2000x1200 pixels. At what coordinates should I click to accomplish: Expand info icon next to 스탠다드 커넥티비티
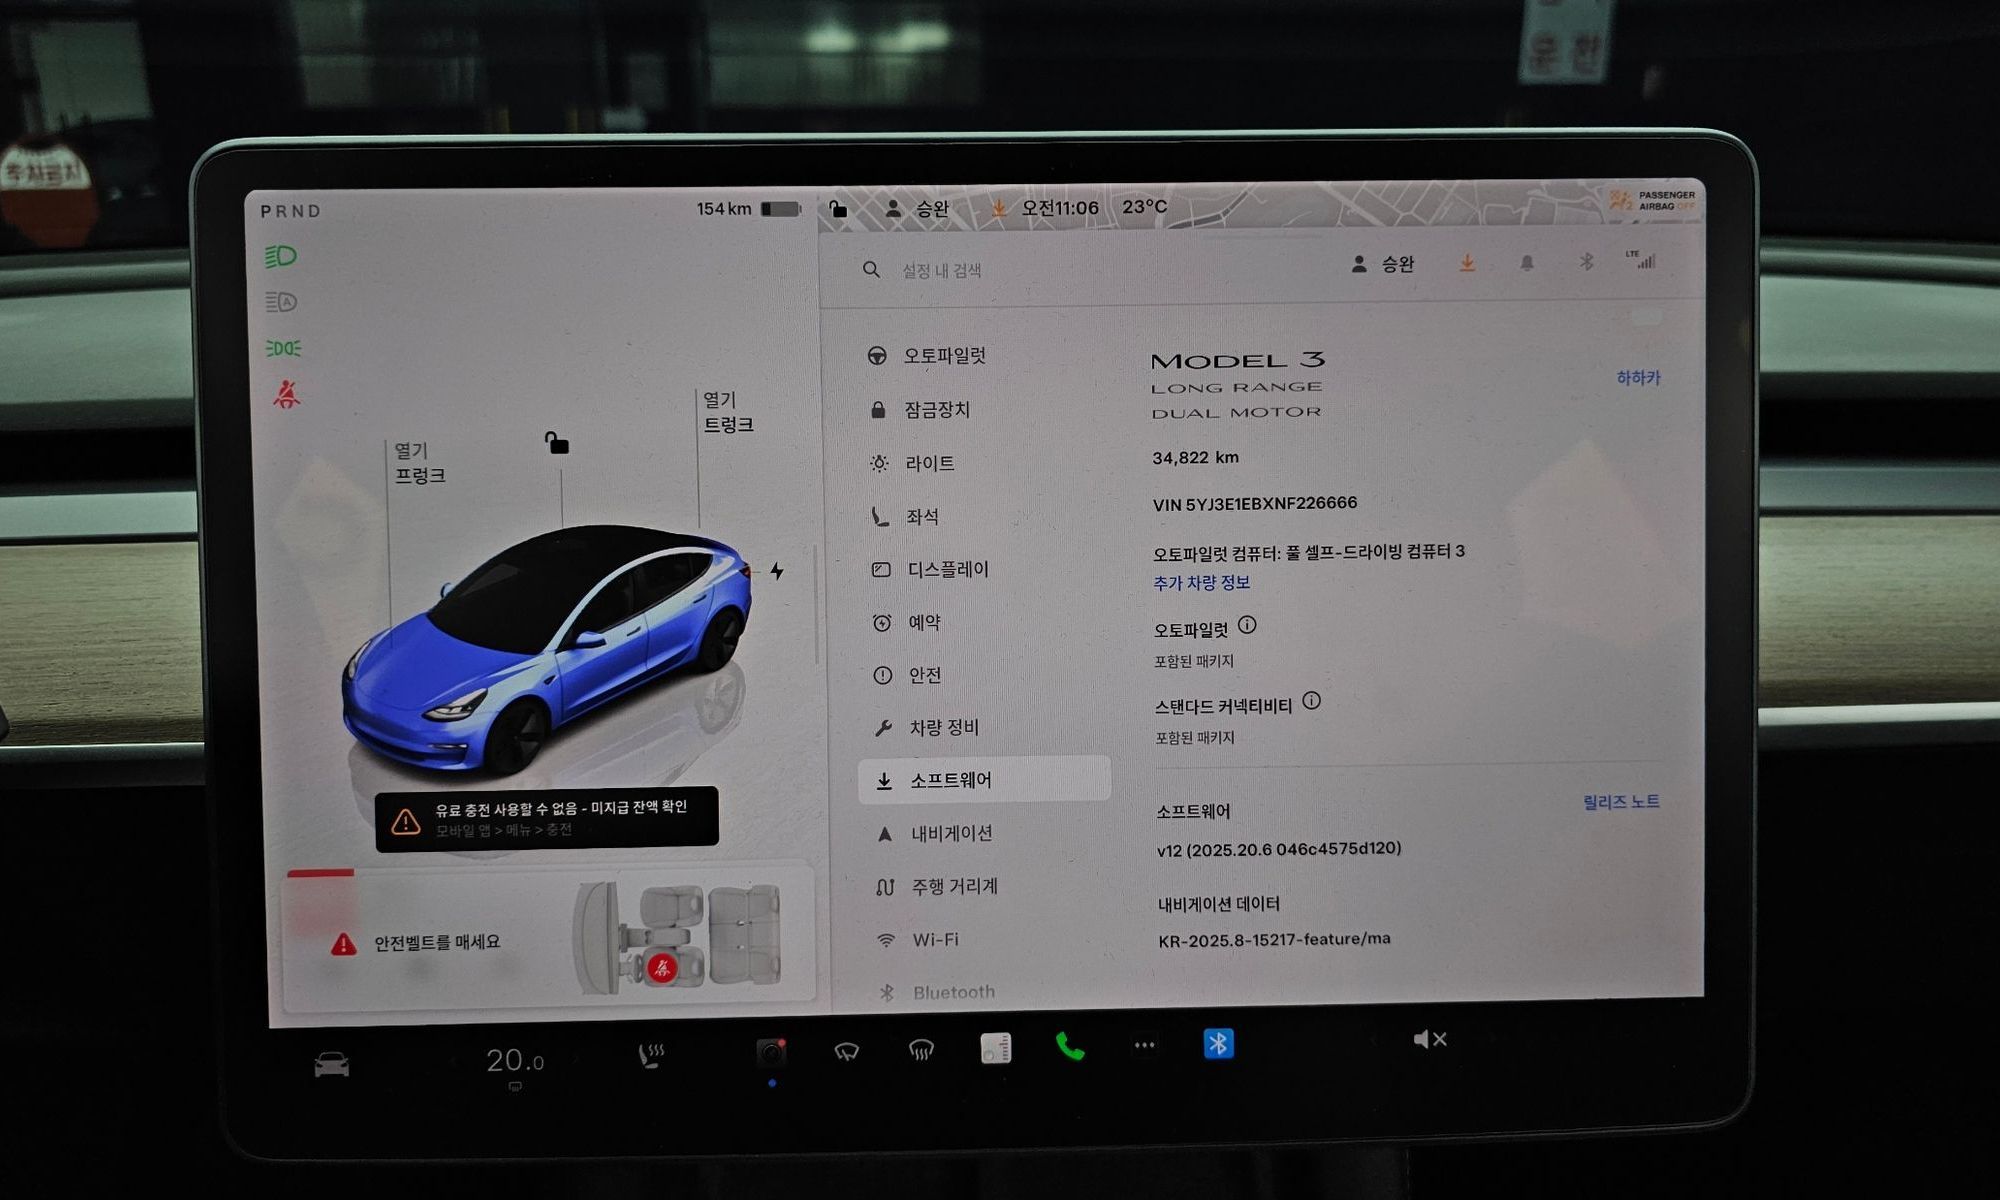(1312, 701)
